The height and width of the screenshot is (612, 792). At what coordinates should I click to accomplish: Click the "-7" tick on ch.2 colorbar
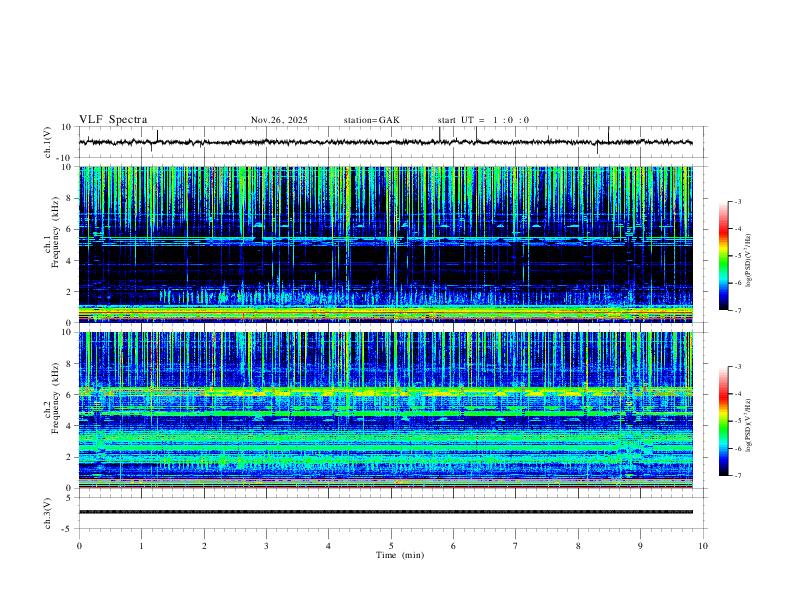pyautogui.click(x=738, y=475)
